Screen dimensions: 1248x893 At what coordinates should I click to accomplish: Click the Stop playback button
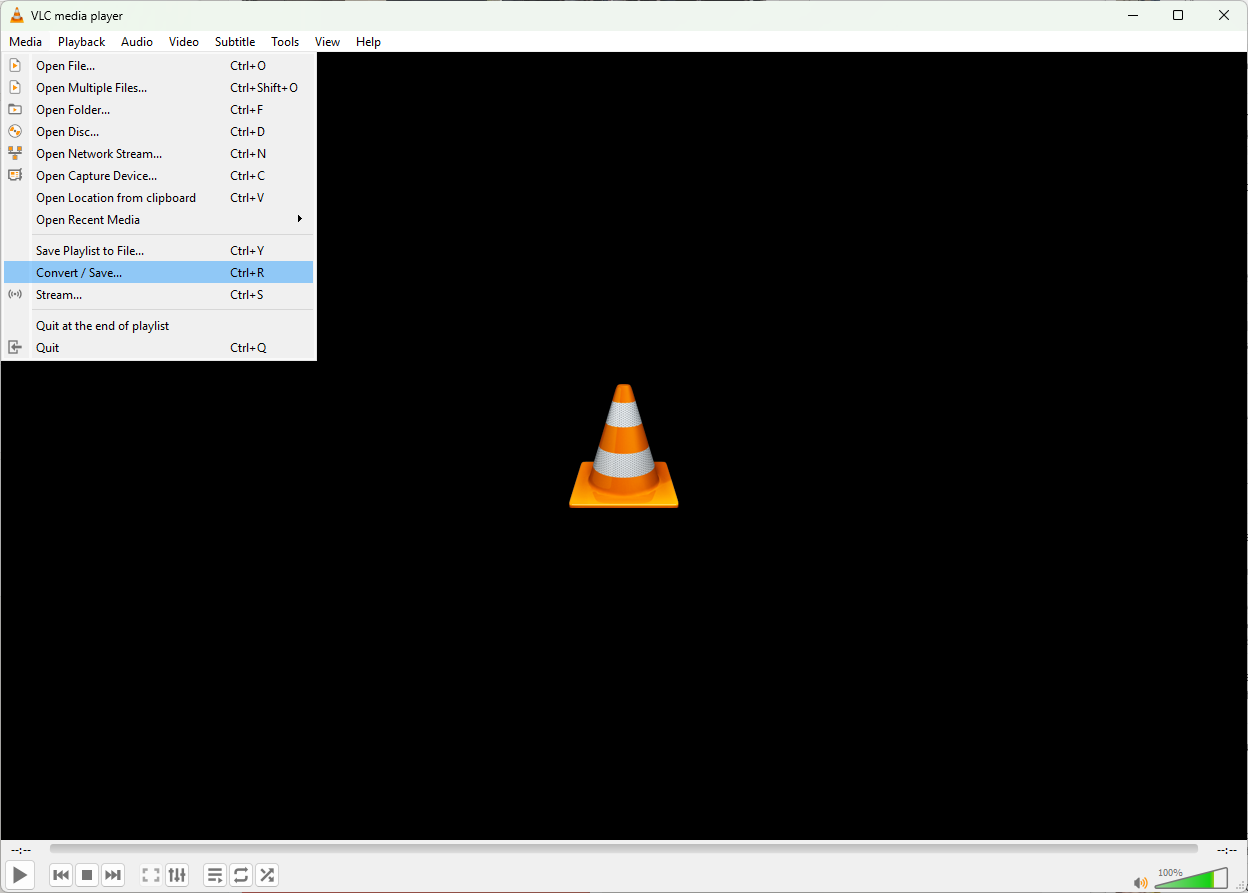pyautogui.click(x=87, y=875)
